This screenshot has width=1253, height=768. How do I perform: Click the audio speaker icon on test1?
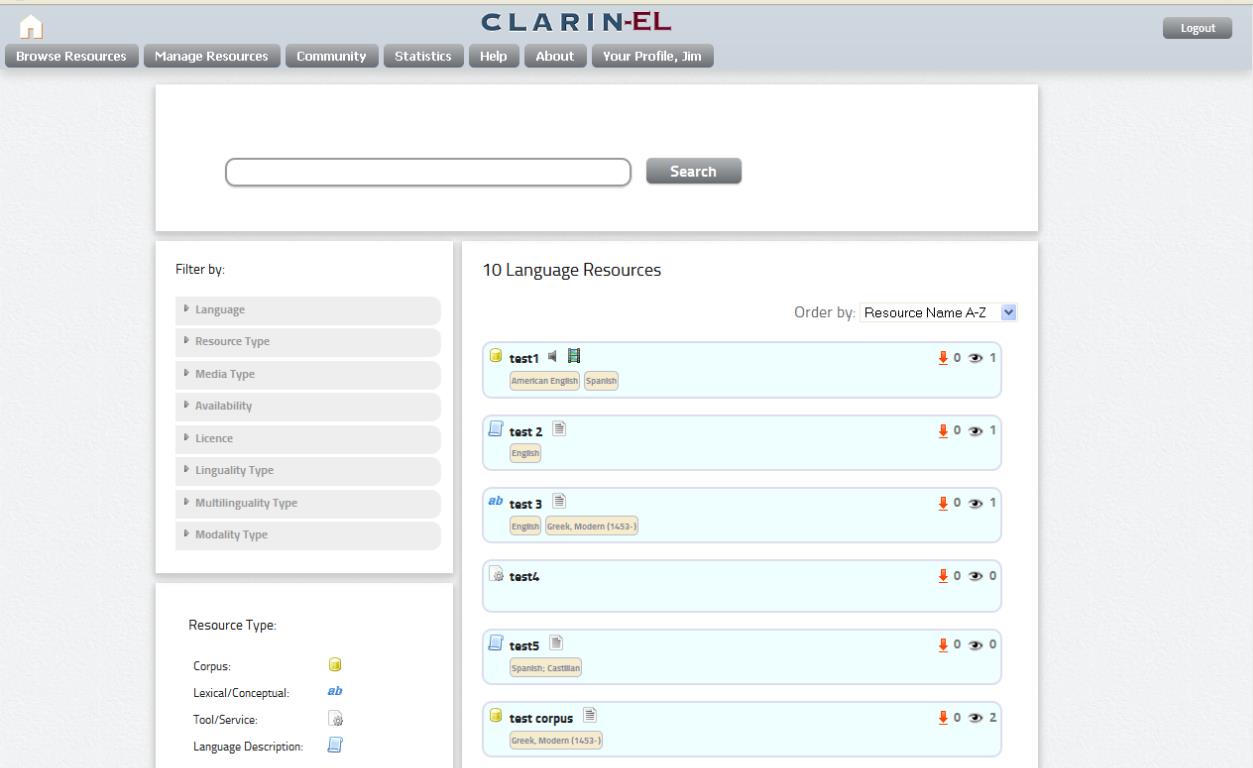[x=553, y=356]
